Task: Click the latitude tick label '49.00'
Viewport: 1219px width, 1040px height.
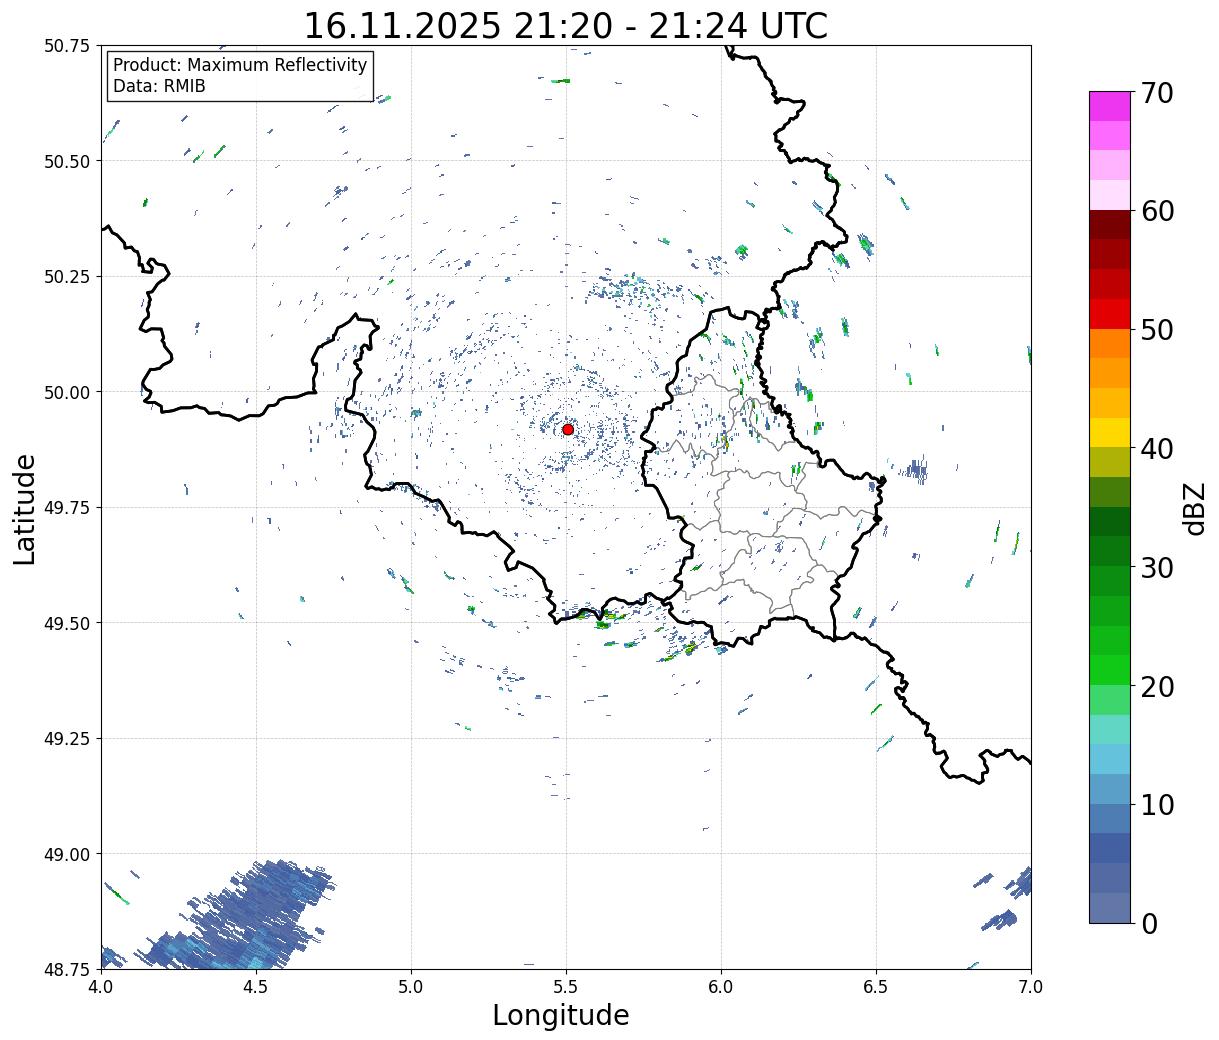Action: (66, 854)
